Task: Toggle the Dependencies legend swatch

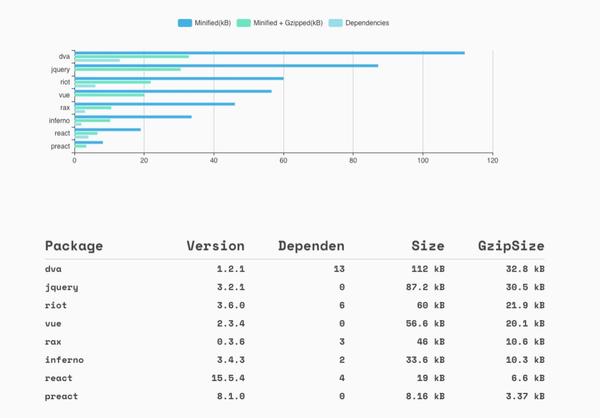Action: [336, 23]
